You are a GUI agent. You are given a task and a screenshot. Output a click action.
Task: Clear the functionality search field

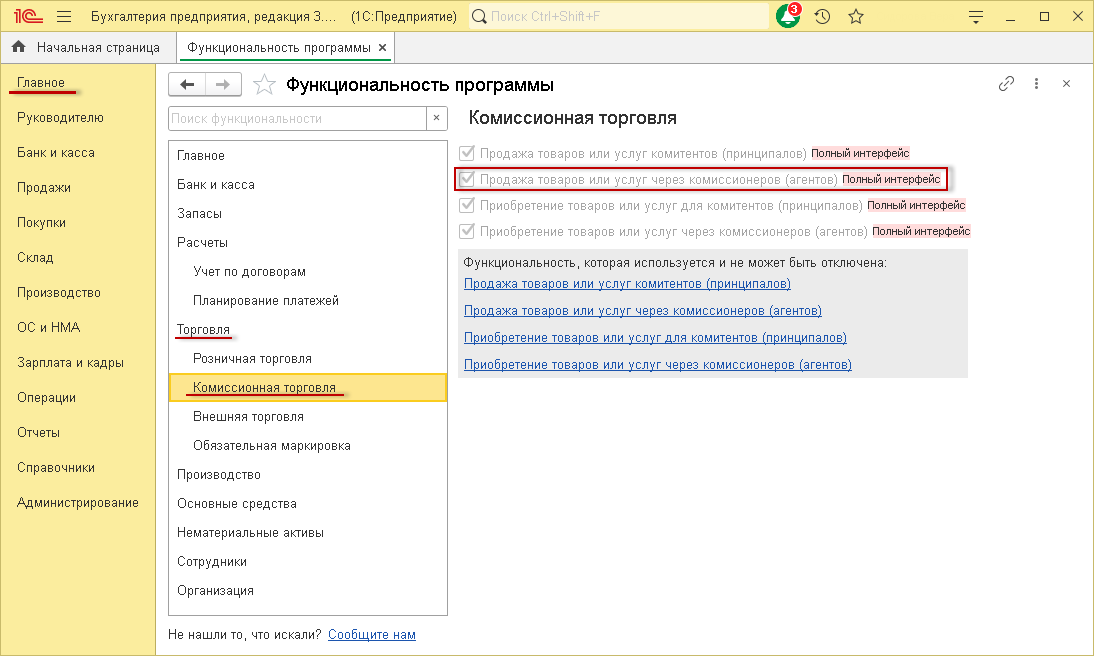tap(437, 118)
